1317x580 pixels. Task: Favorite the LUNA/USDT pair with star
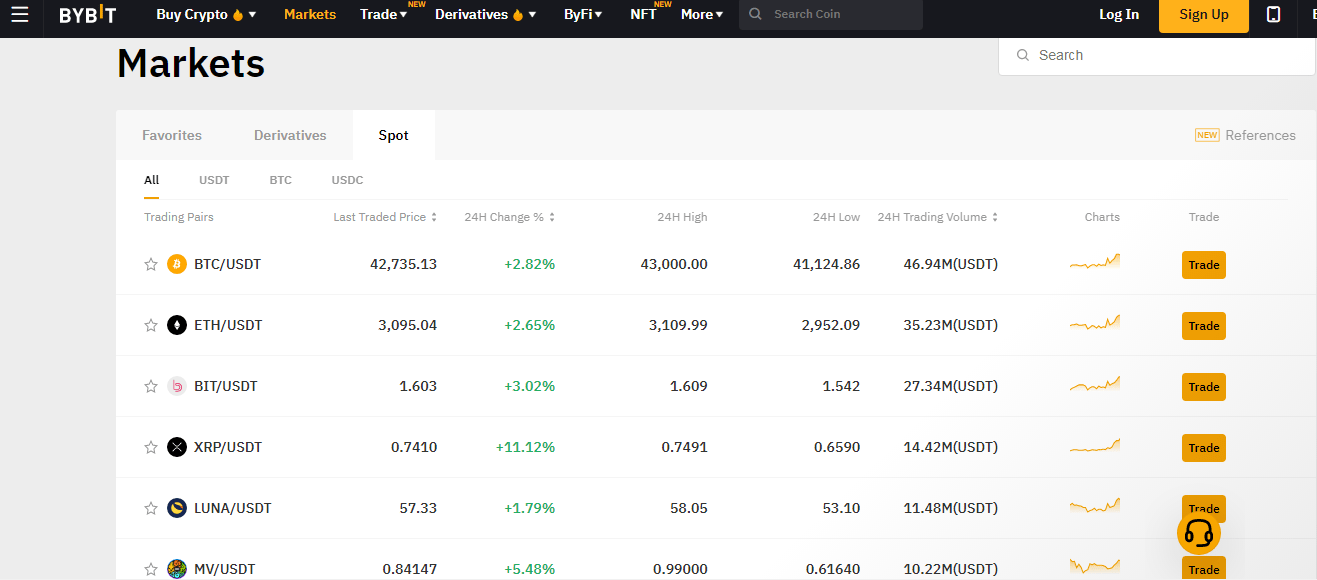click(151, 508)
